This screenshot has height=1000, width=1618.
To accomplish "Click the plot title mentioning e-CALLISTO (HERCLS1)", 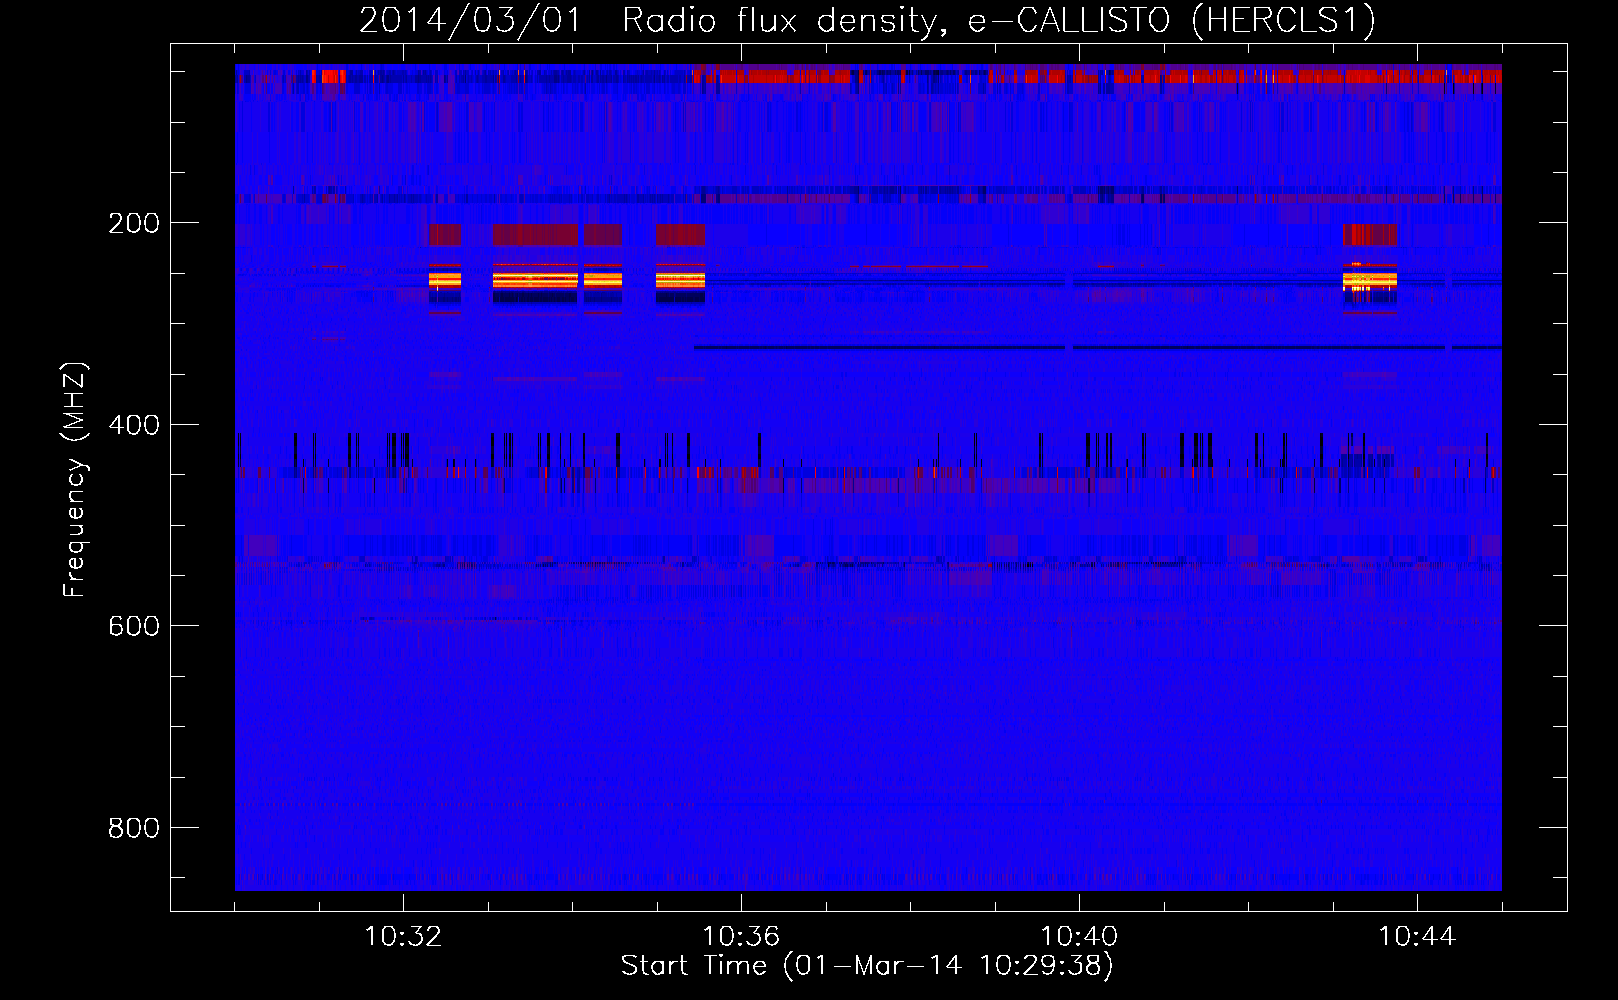I will tap(867, 20).
